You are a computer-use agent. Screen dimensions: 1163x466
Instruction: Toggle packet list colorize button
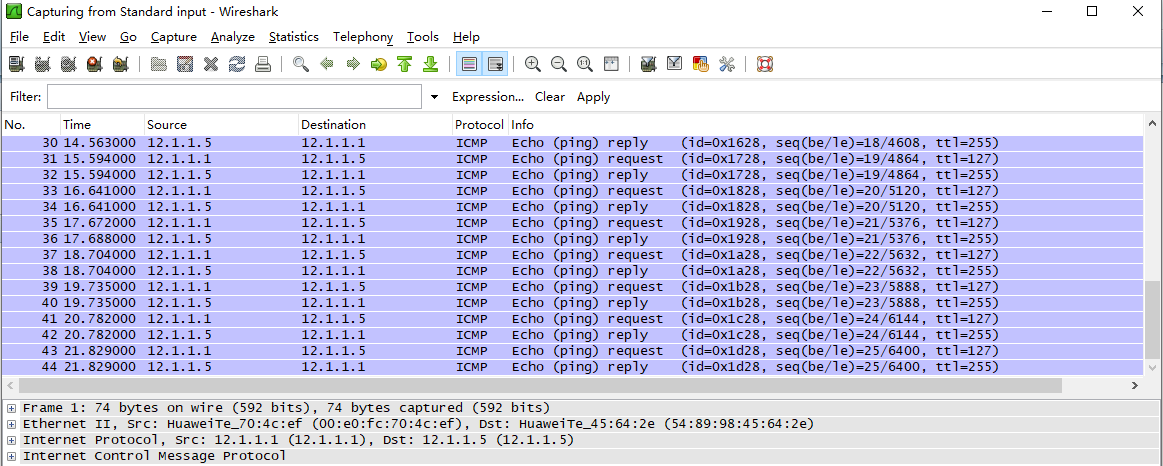point(469,65)
